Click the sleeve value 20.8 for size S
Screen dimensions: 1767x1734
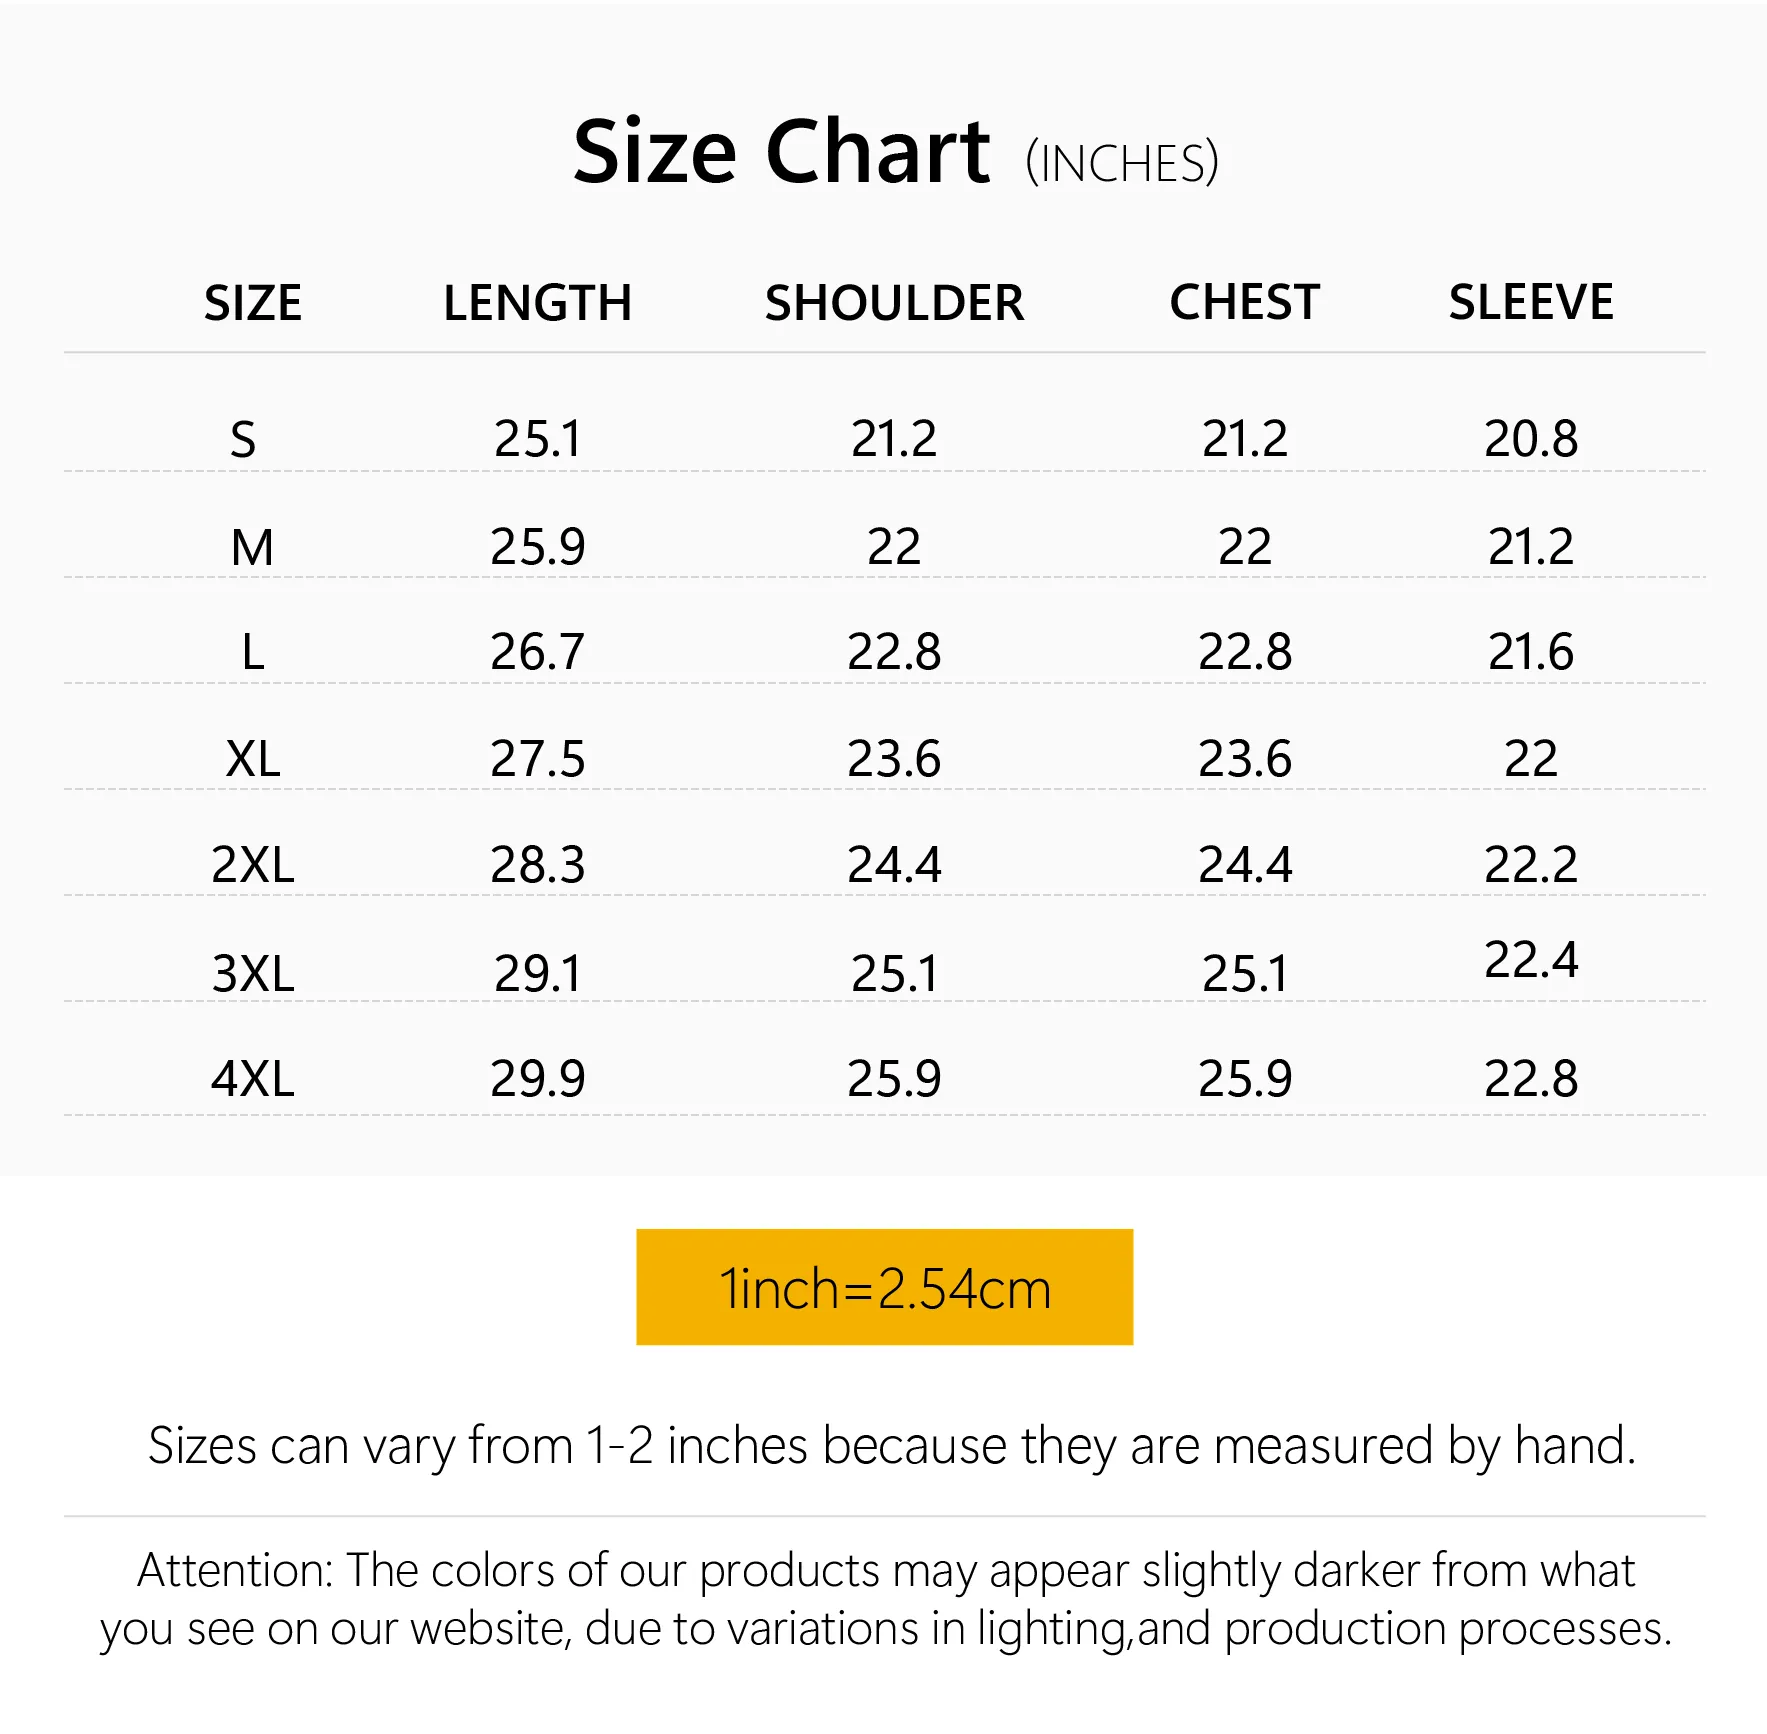tap(1530, 439)
